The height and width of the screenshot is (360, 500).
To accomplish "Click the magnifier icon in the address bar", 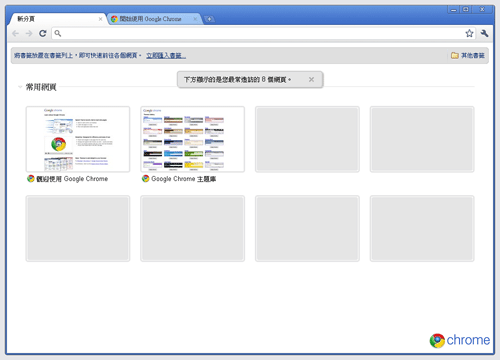I will pos(58,33).
